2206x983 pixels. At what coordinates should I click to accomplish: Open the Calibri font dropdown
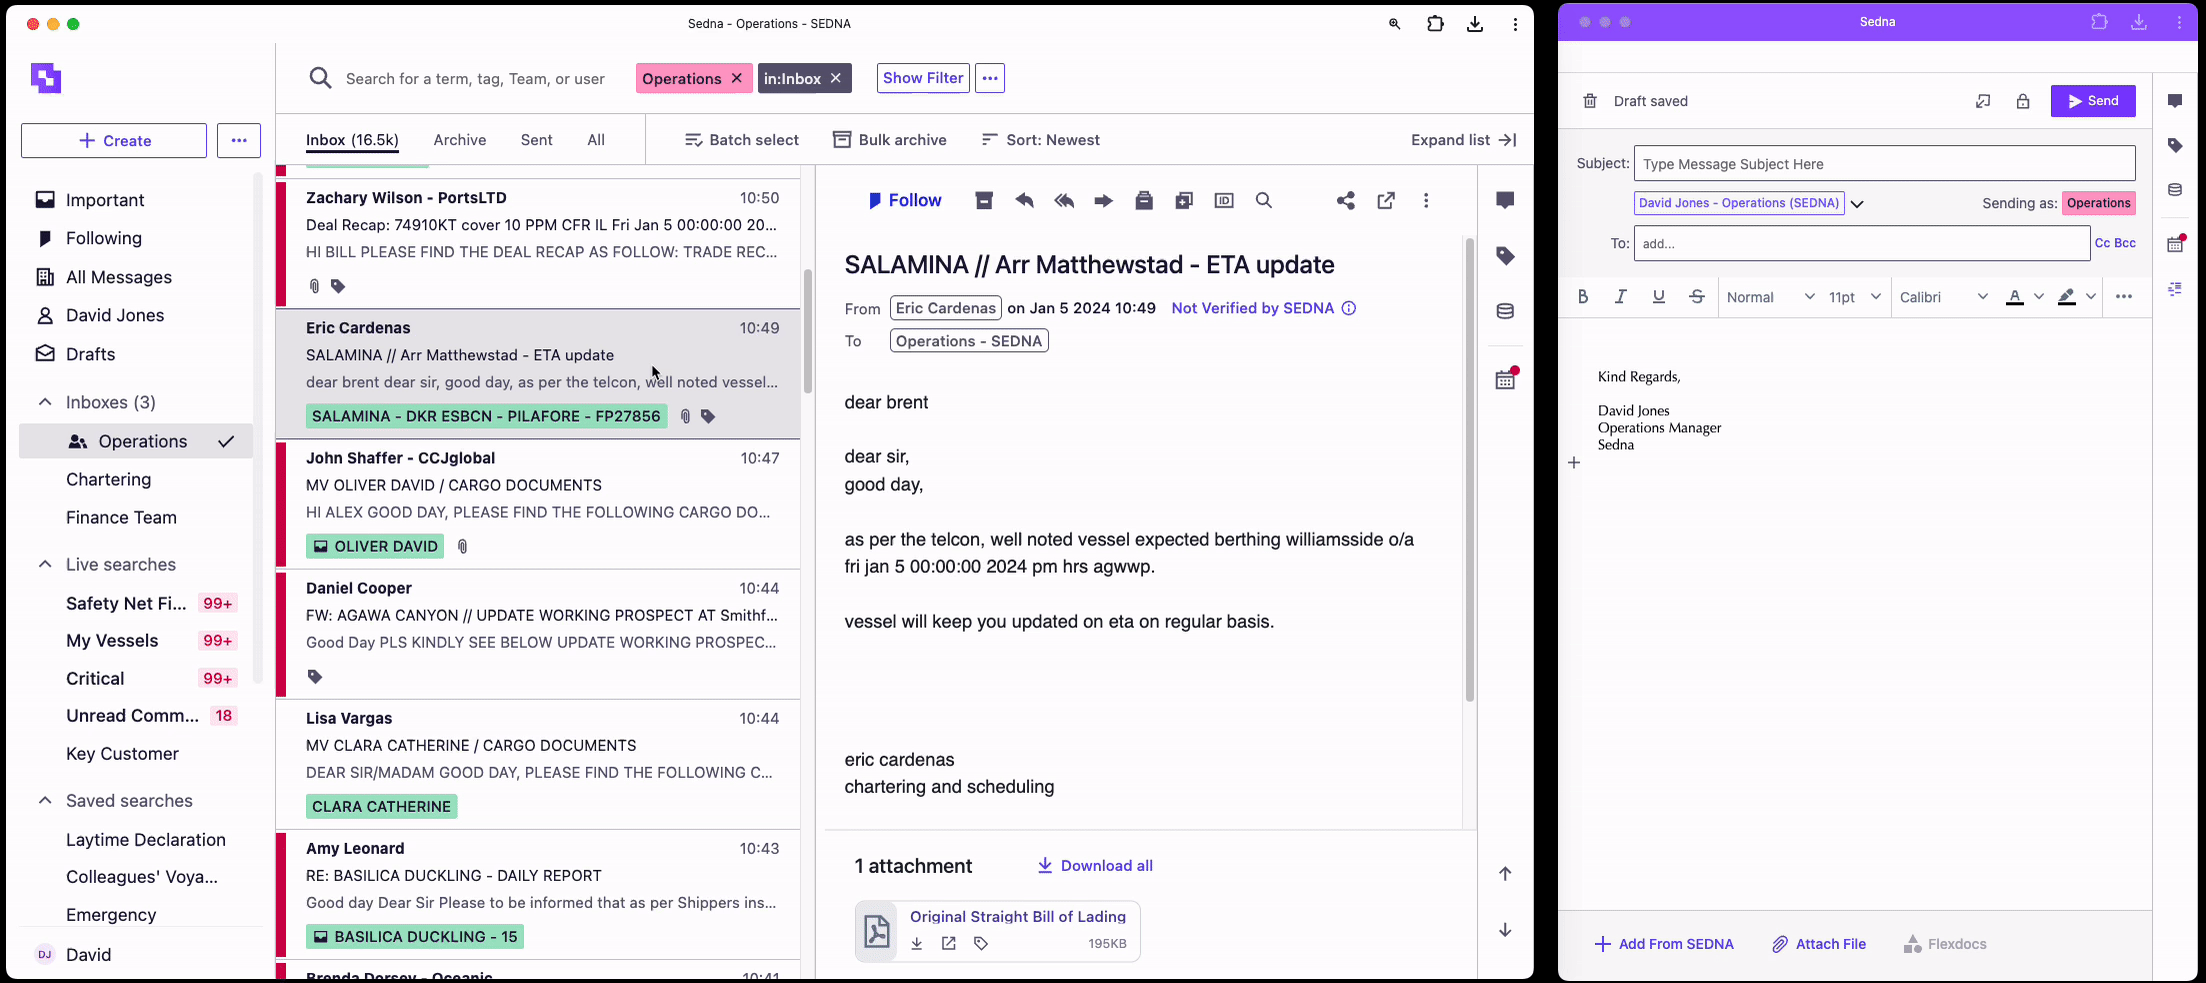pos(1944,297)
